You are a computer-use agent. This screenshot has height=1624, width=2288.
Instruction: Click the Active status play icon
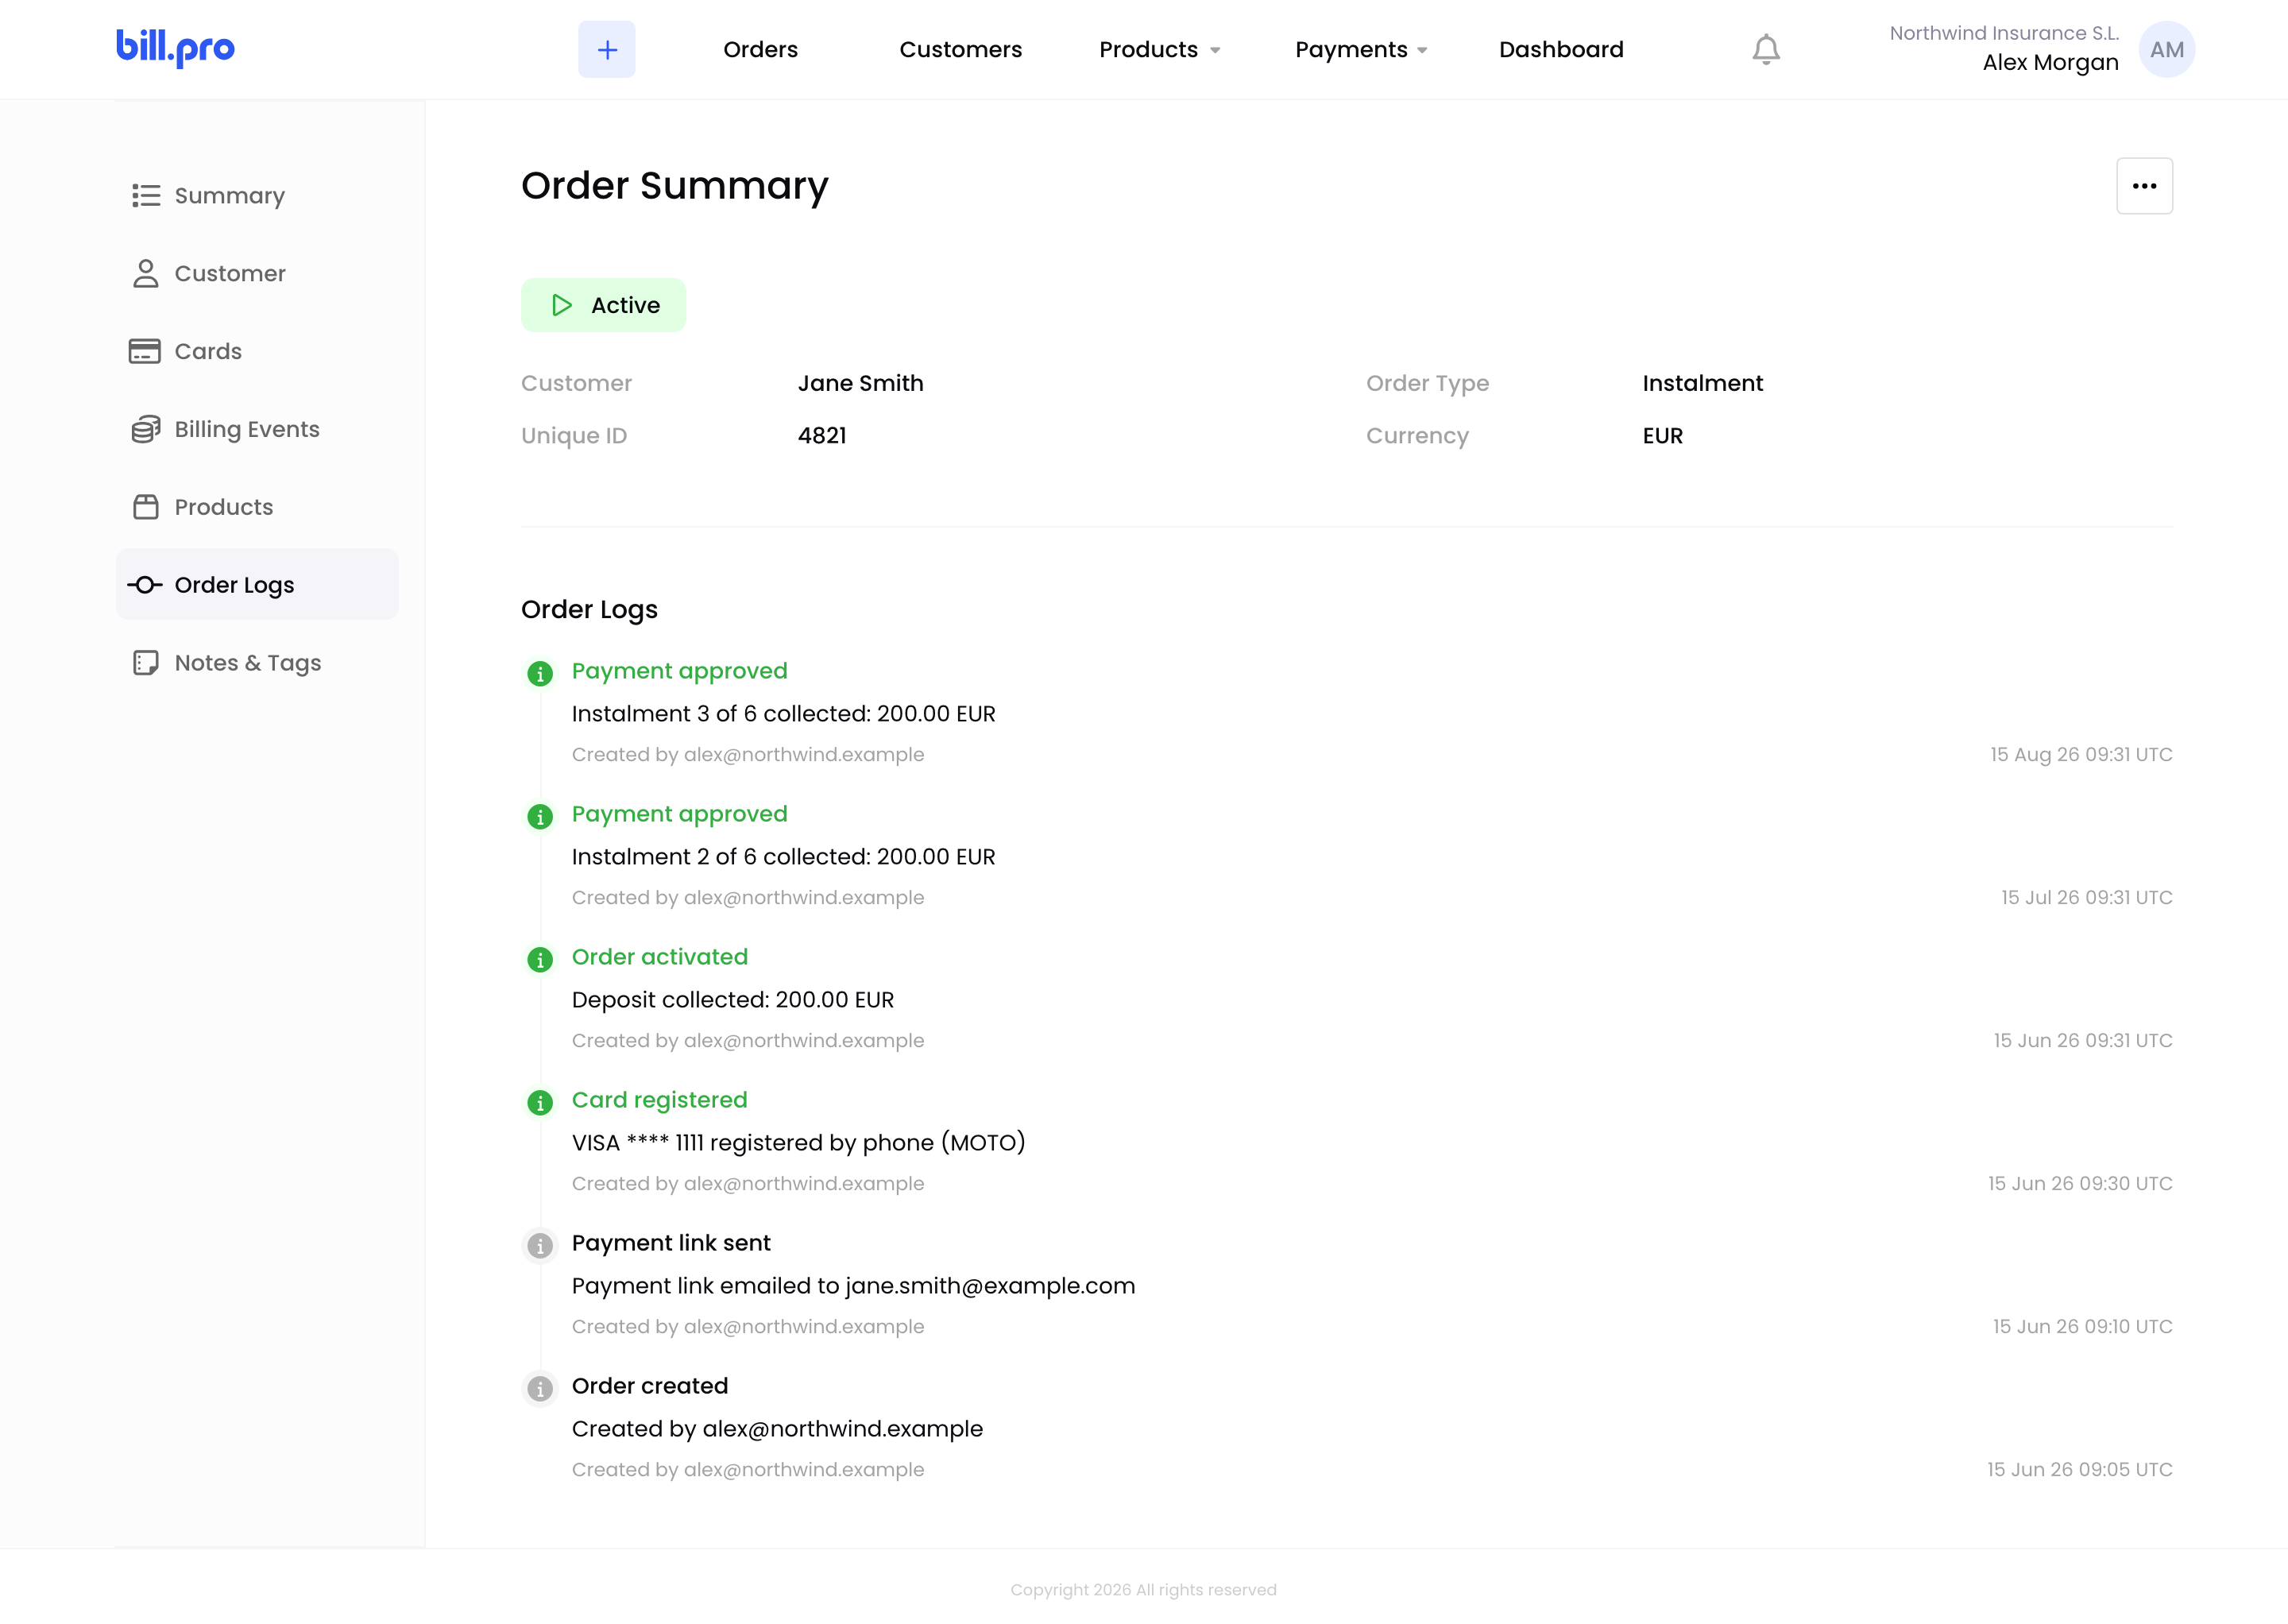tap(562, 305)
